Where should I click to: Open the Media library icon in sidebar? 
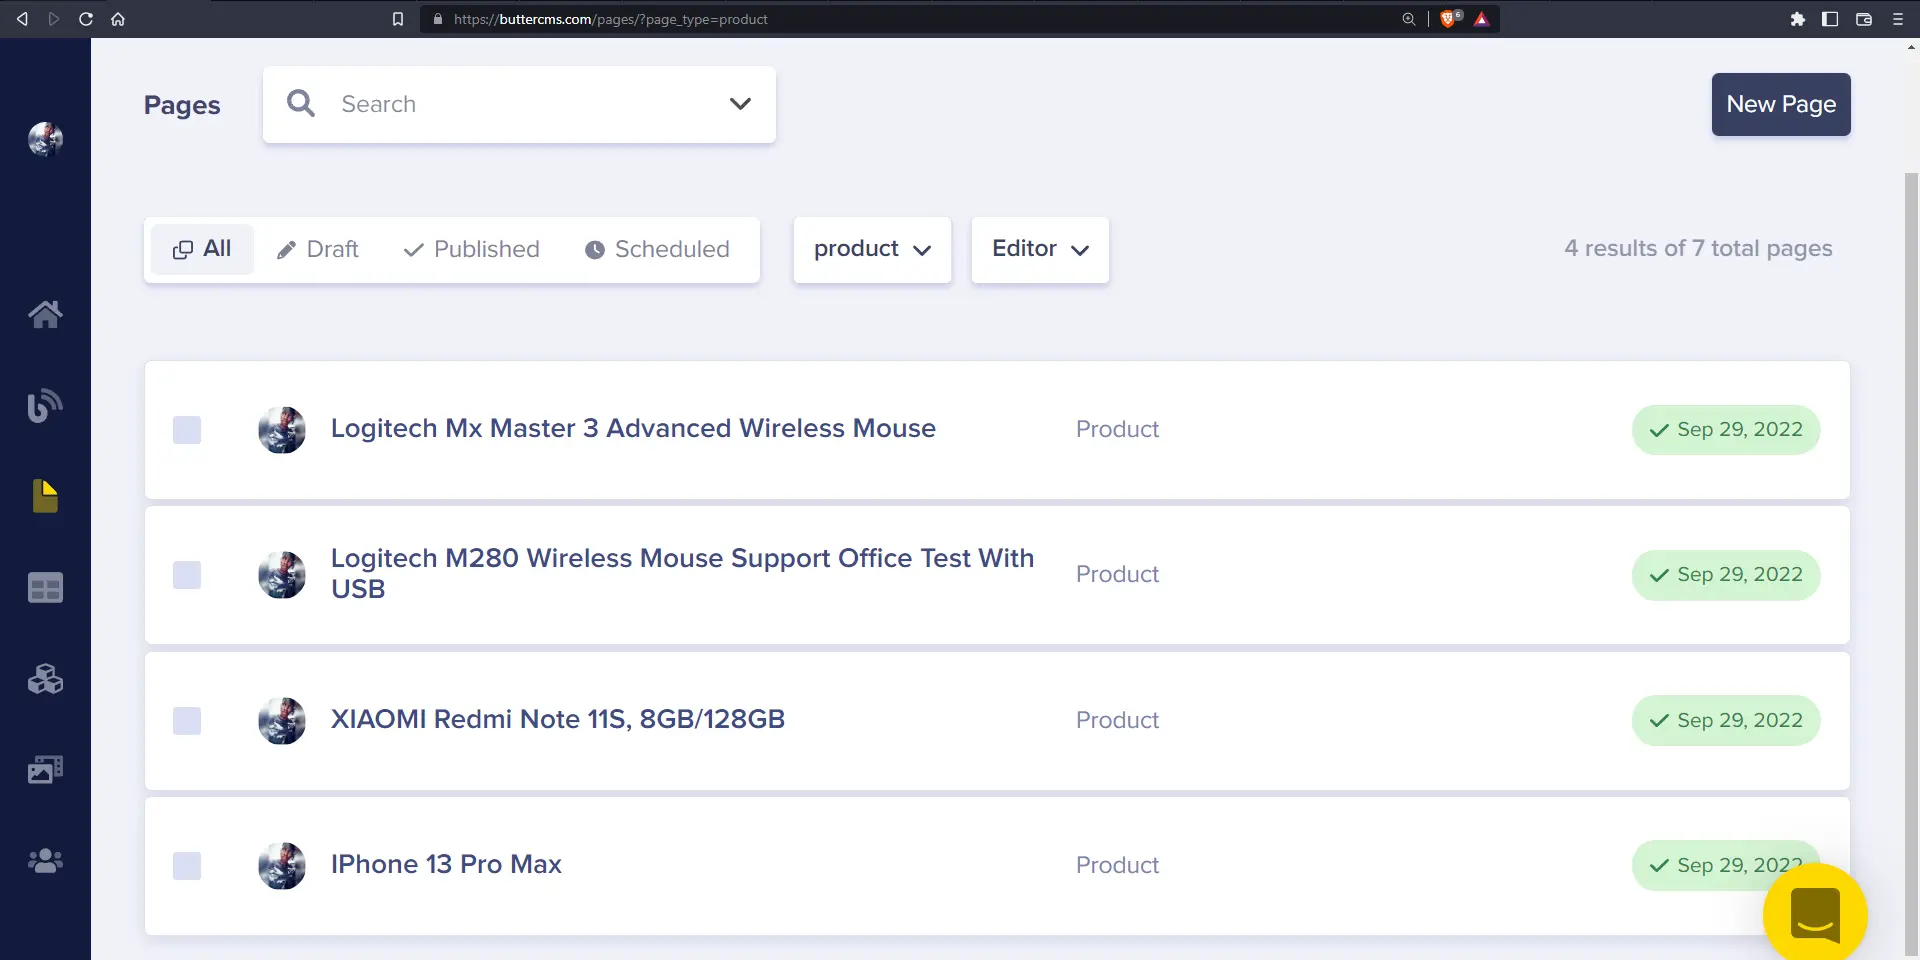pos(45,769)
